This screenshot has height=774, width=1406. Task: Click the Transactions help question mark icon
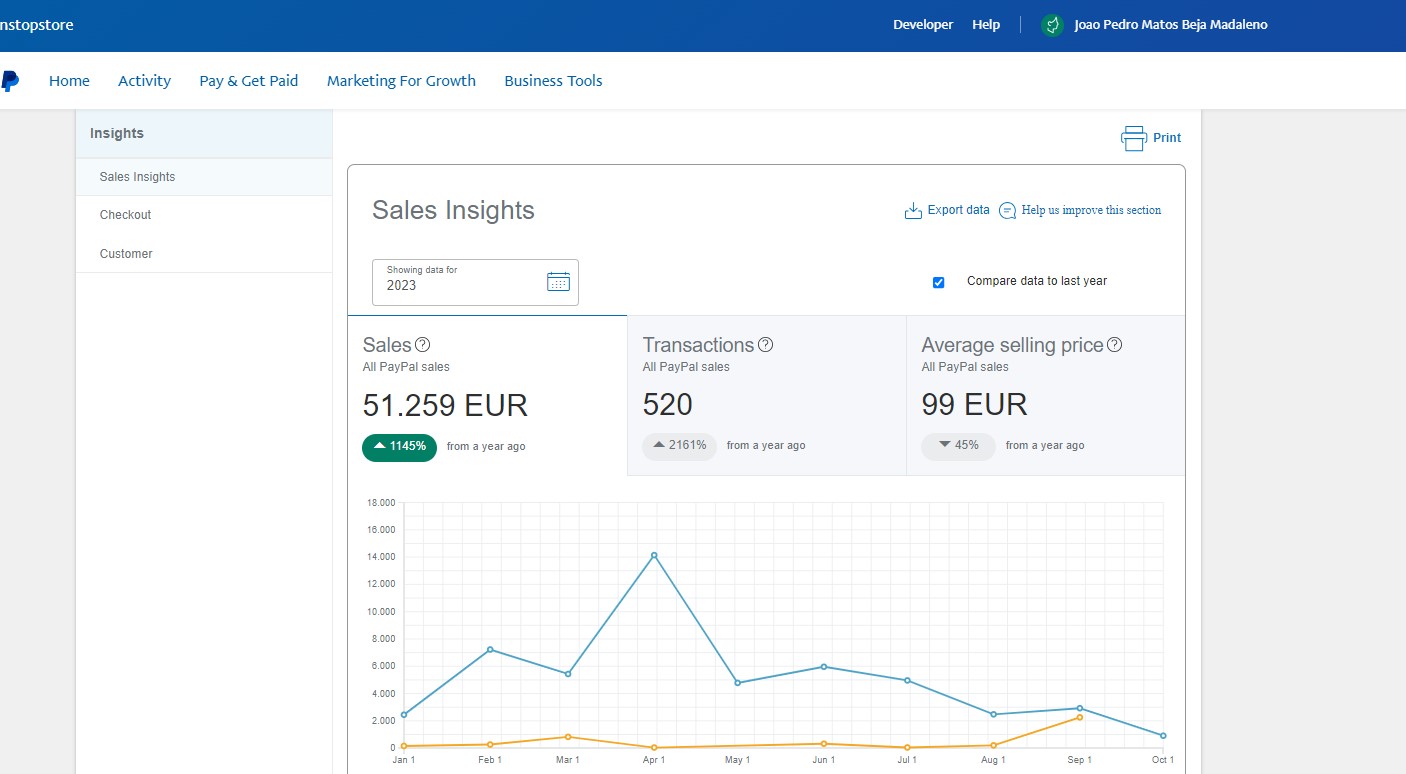(765, 345)
